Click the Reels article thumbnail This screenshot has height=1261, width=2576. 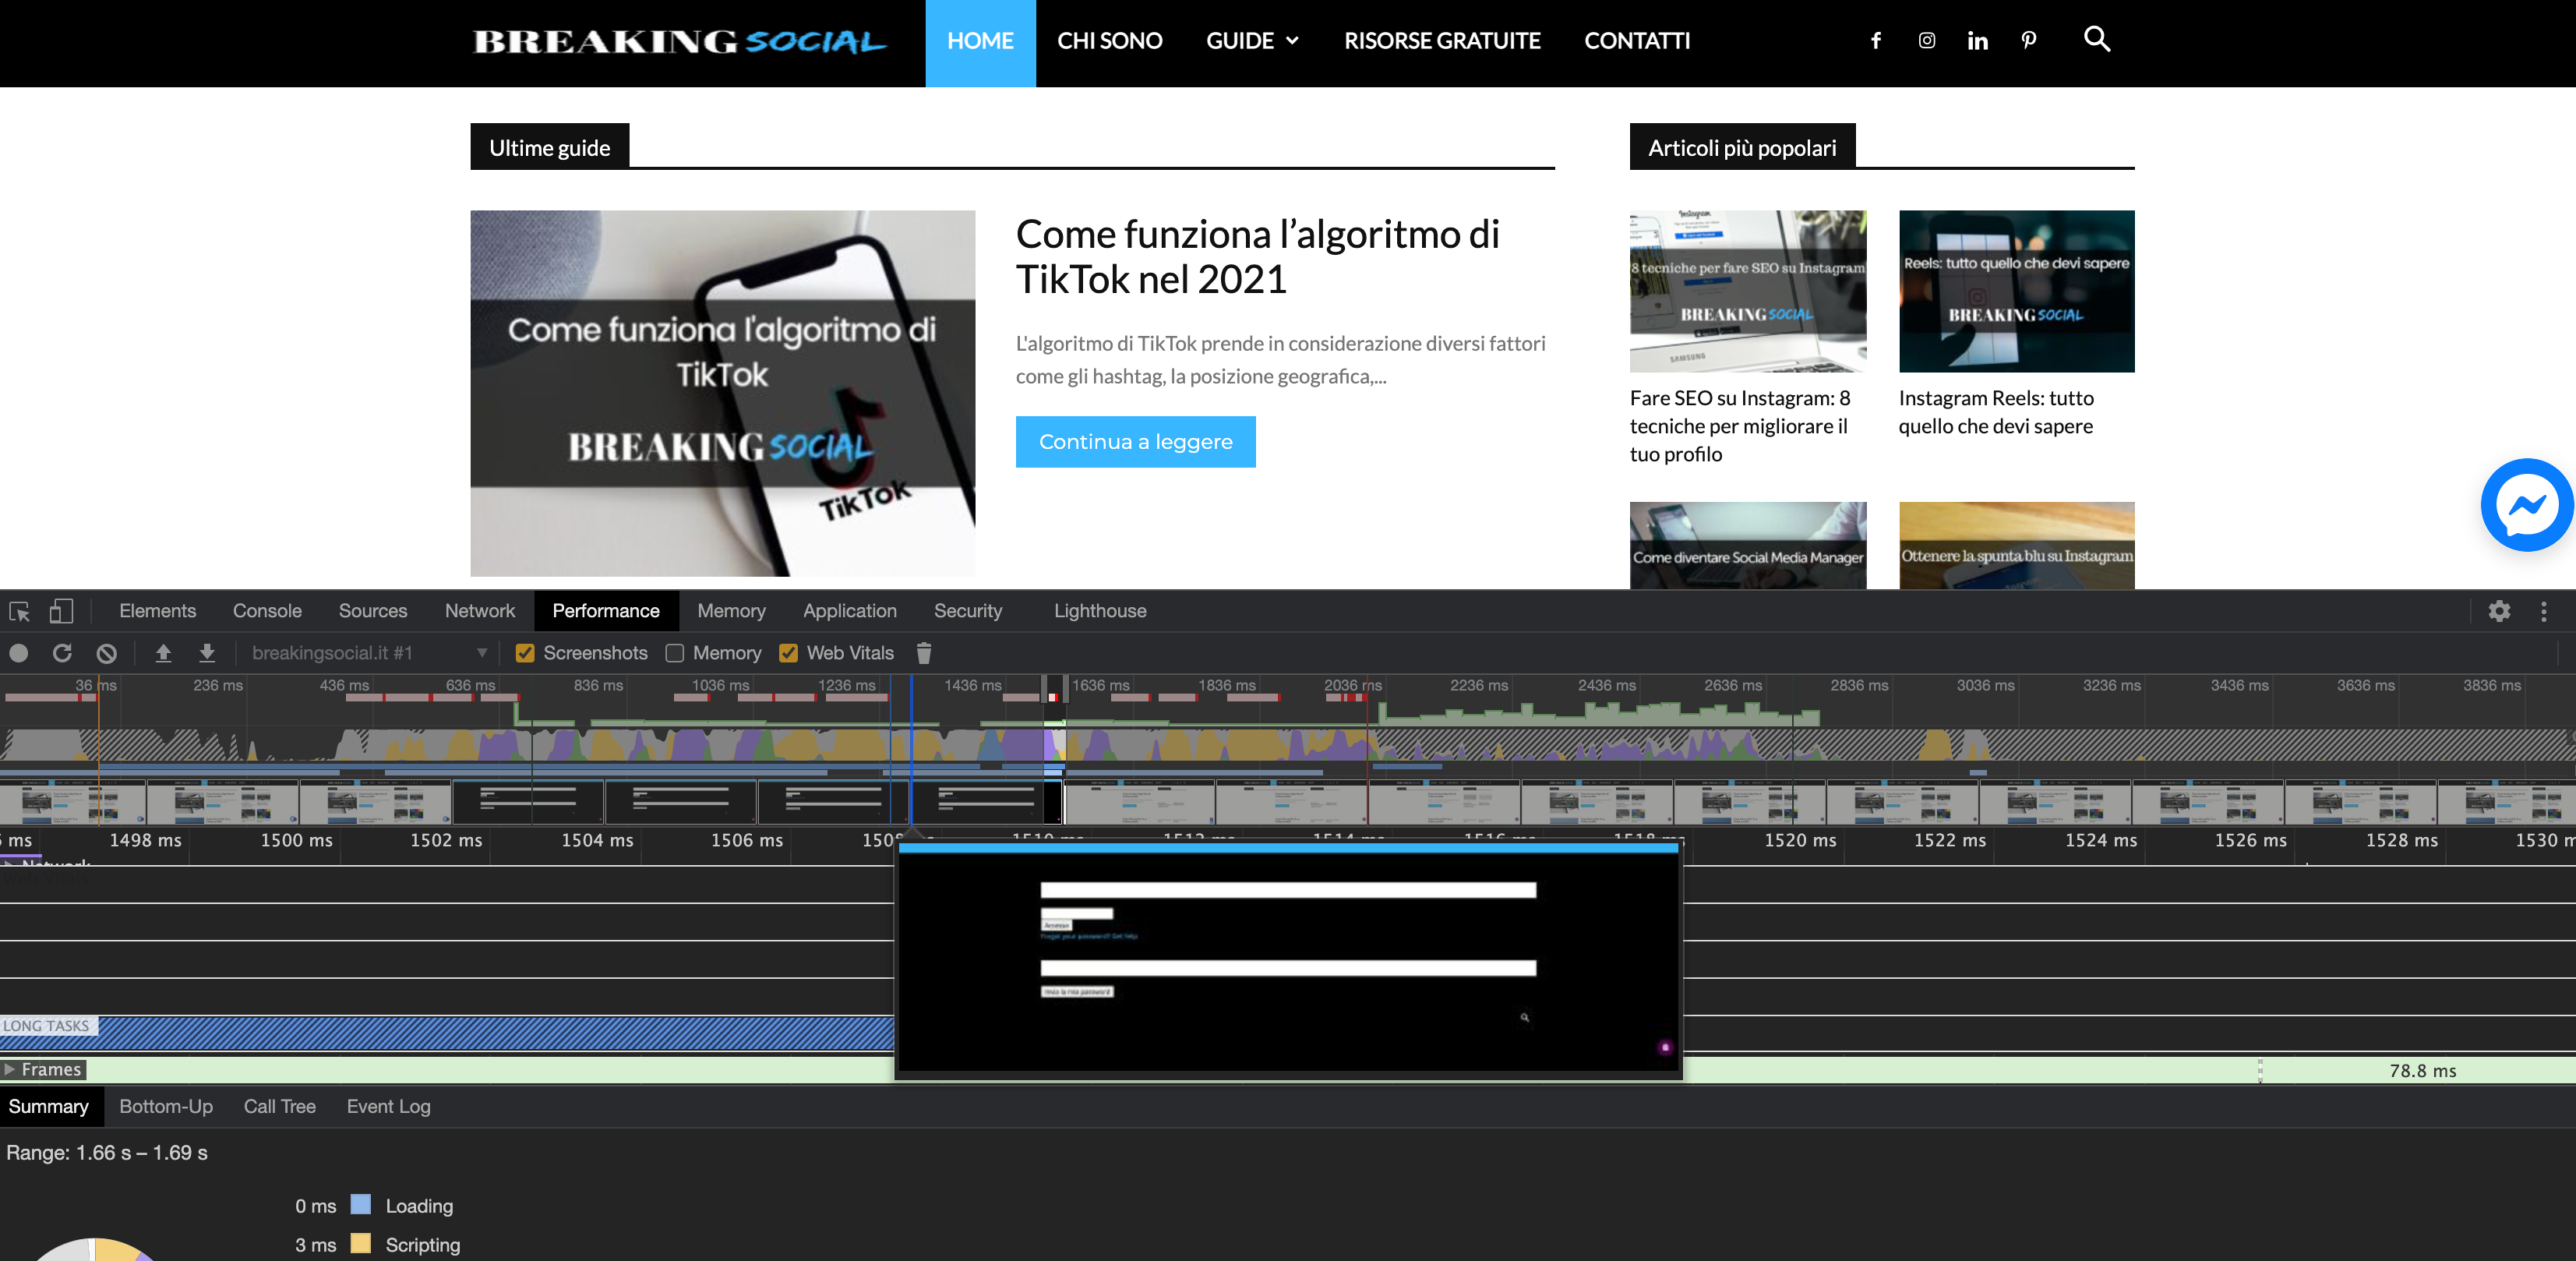(2016, 291)
